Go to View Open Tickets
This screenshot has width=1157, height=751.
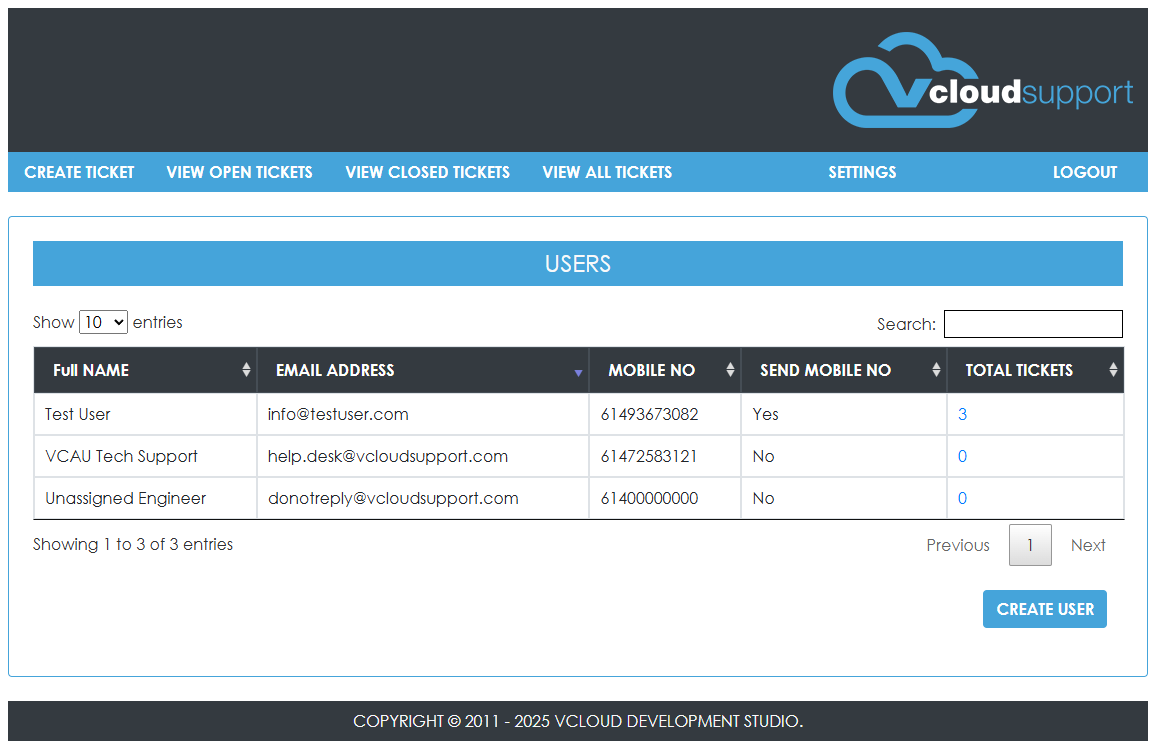239,172
